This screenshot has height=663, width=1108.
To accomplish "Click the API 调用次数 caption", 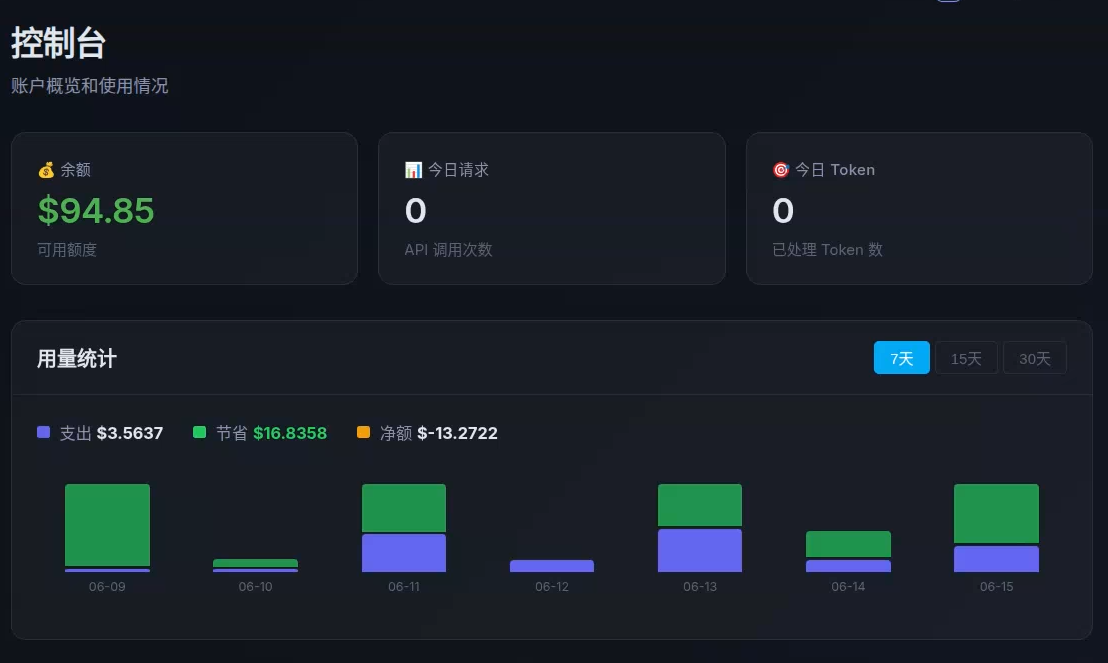I will [448, 250].
